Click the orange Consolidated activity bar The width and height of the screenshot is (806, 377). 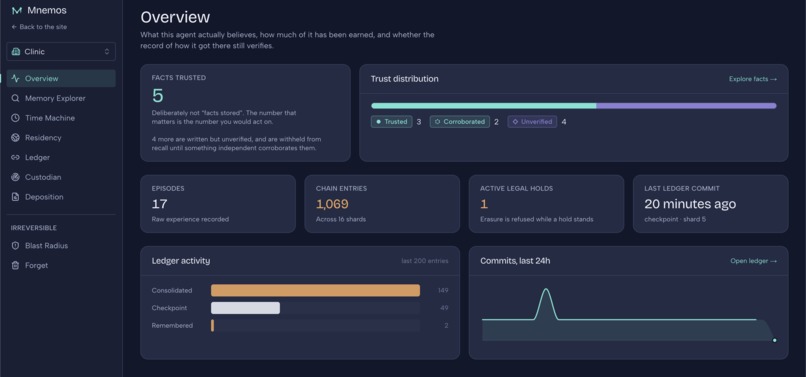coord(315,291)
